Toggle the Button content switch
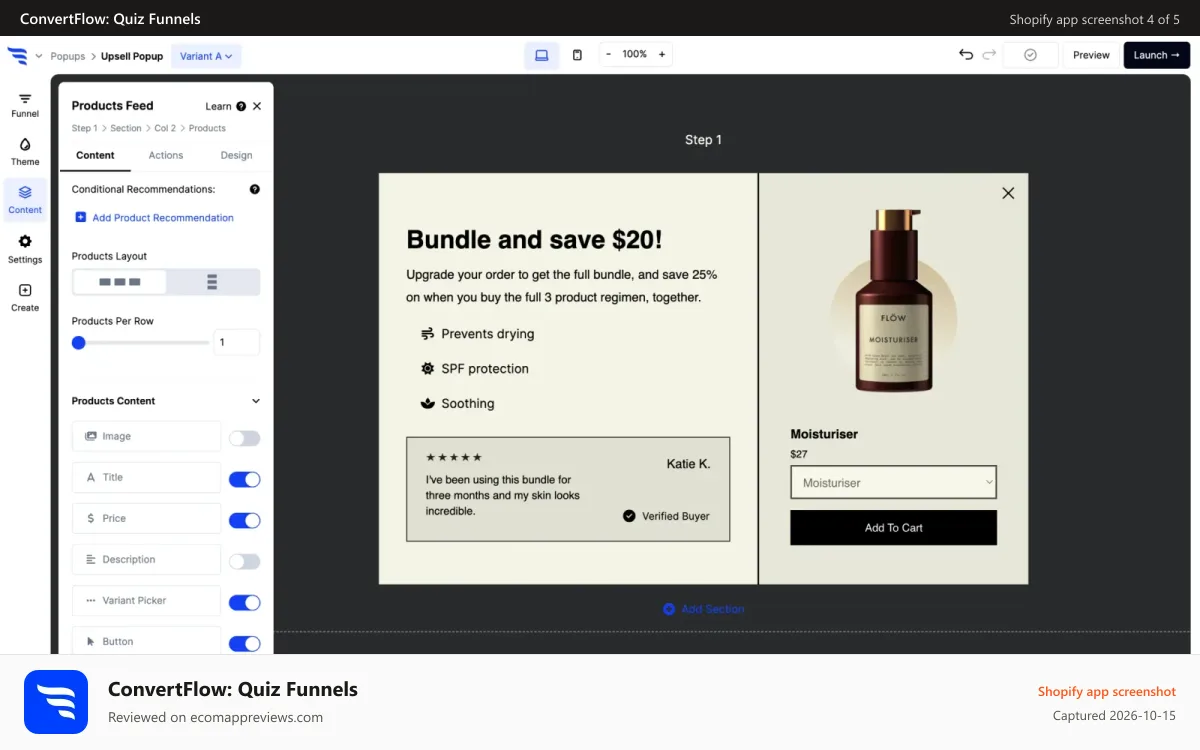Screen dimensions: 1200x750 (244, 643)
